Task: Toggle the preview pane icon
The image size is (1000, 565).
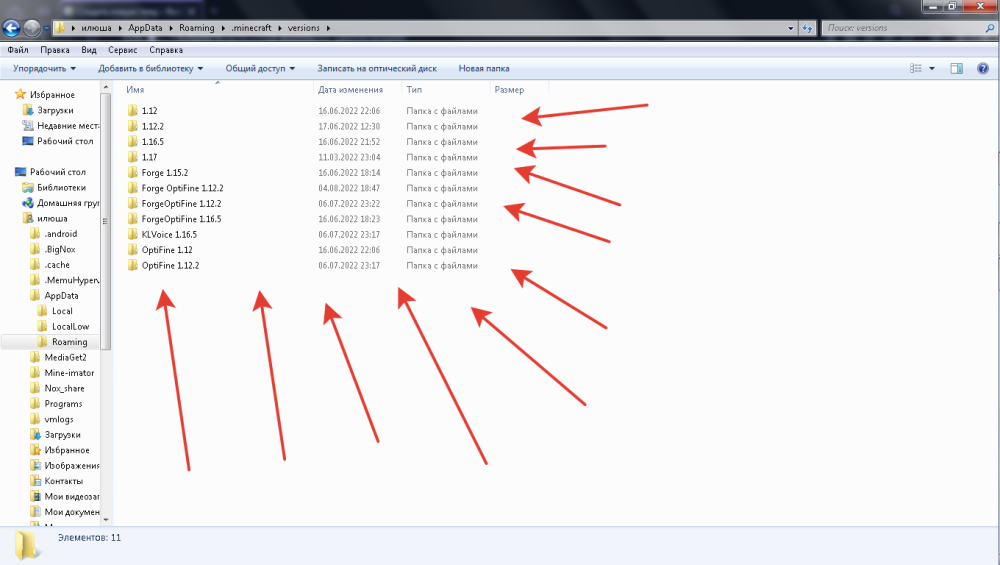Action: click(957, 68)
